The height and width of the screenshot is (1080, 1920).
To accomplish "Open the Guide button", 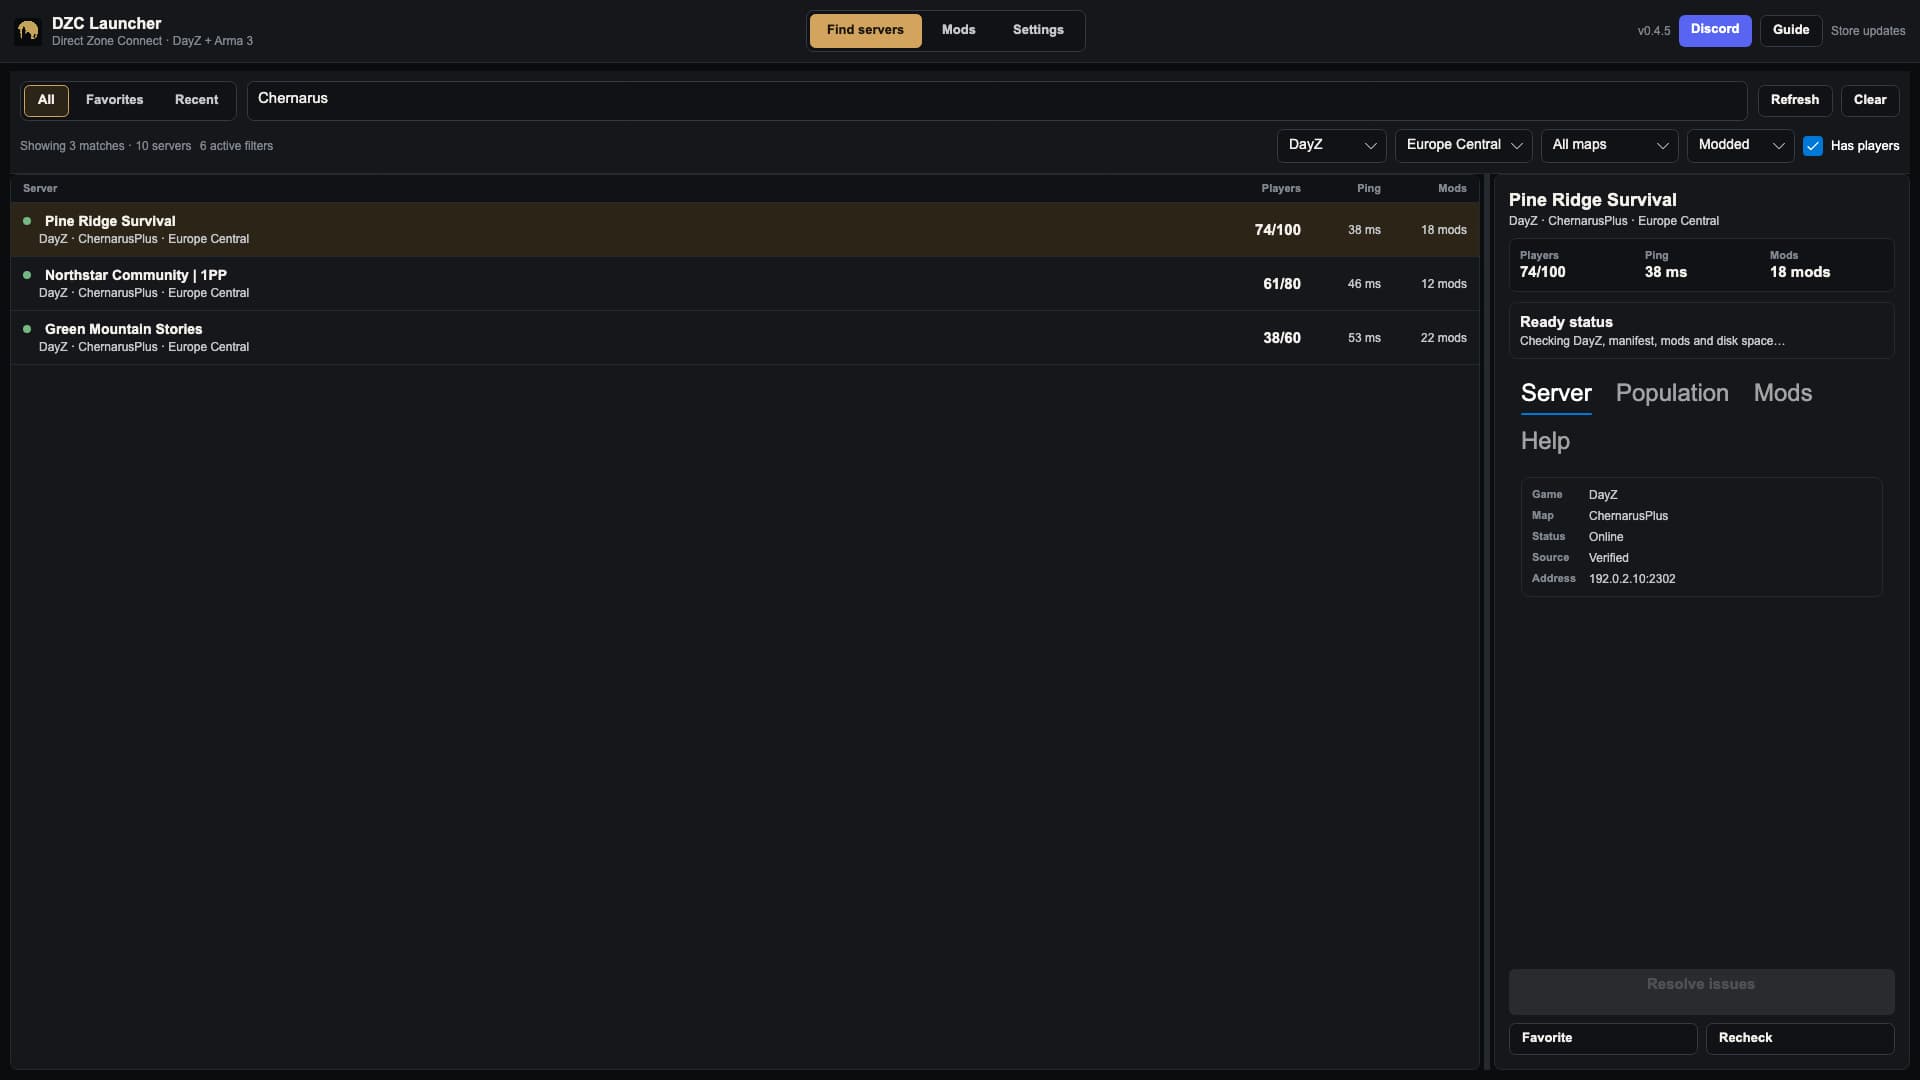I will pyautogui.click(x=1791, y=30).
